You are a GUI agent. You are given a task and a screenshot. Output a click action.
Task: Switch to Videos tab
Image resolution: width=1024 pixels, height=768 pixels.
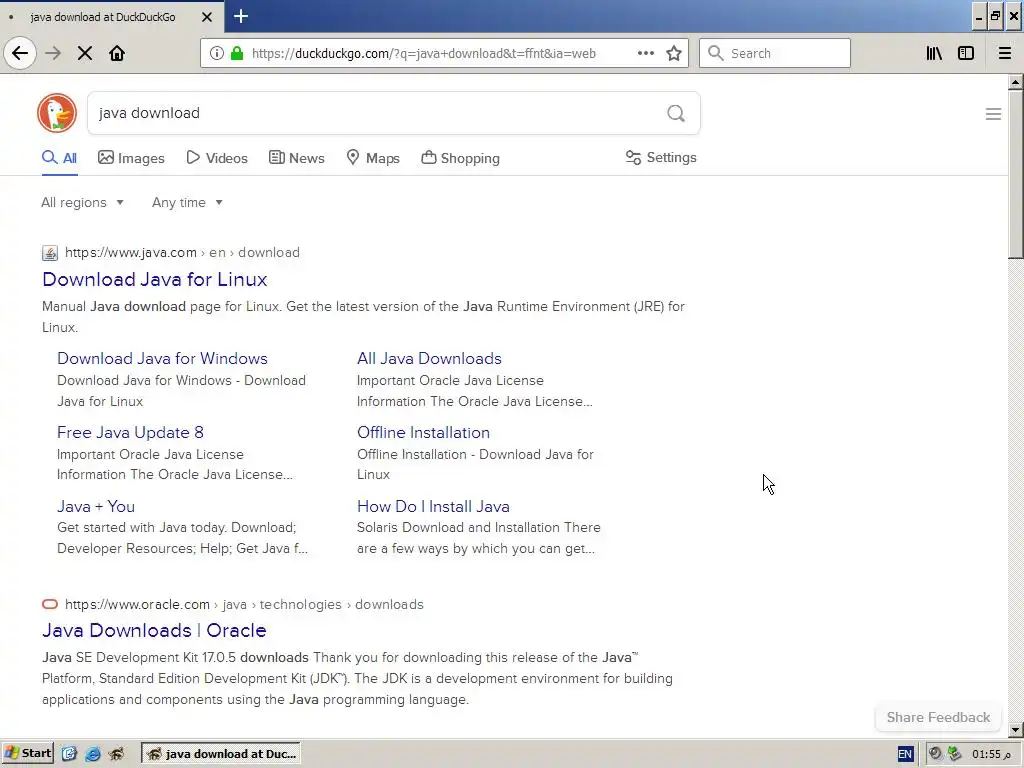(217, 158)
